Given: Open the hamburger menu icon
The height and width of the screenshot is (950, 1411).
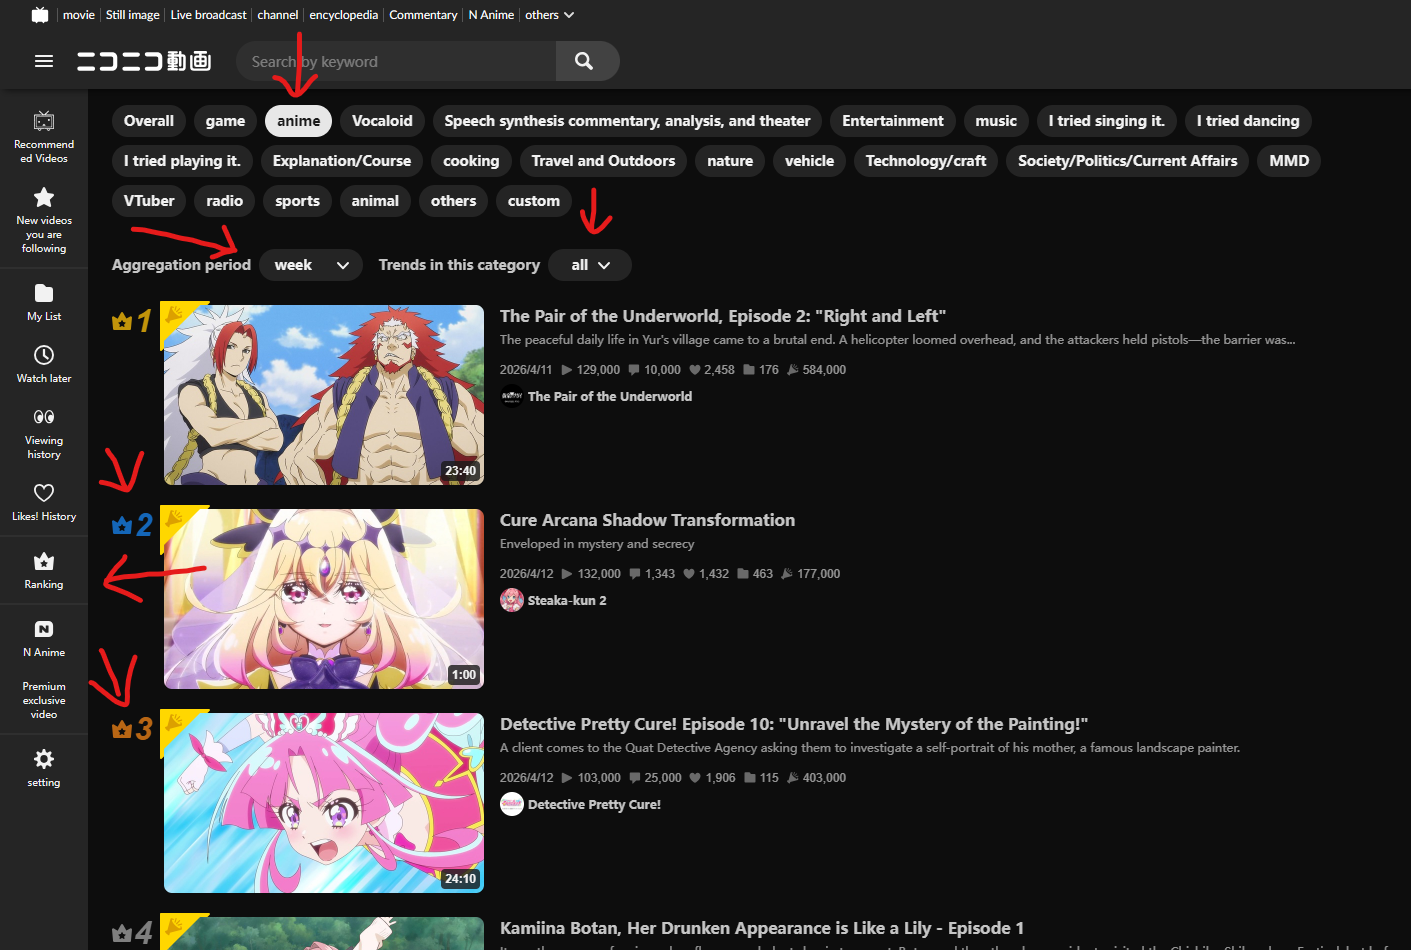Looking at the screenshot, I should tap(44, 61).
